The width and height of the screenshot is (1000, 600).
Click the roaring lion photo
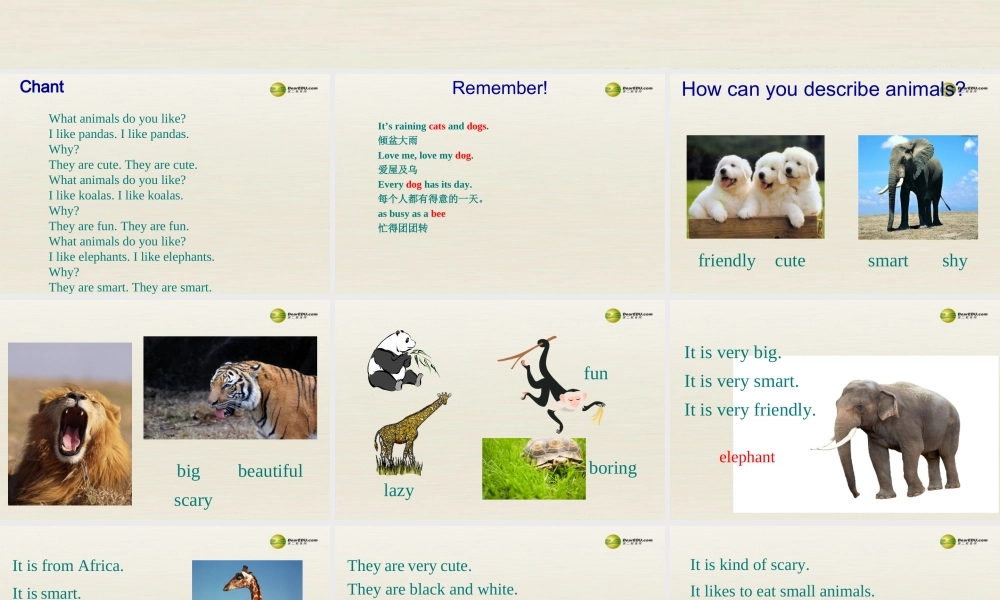(70, 423)
